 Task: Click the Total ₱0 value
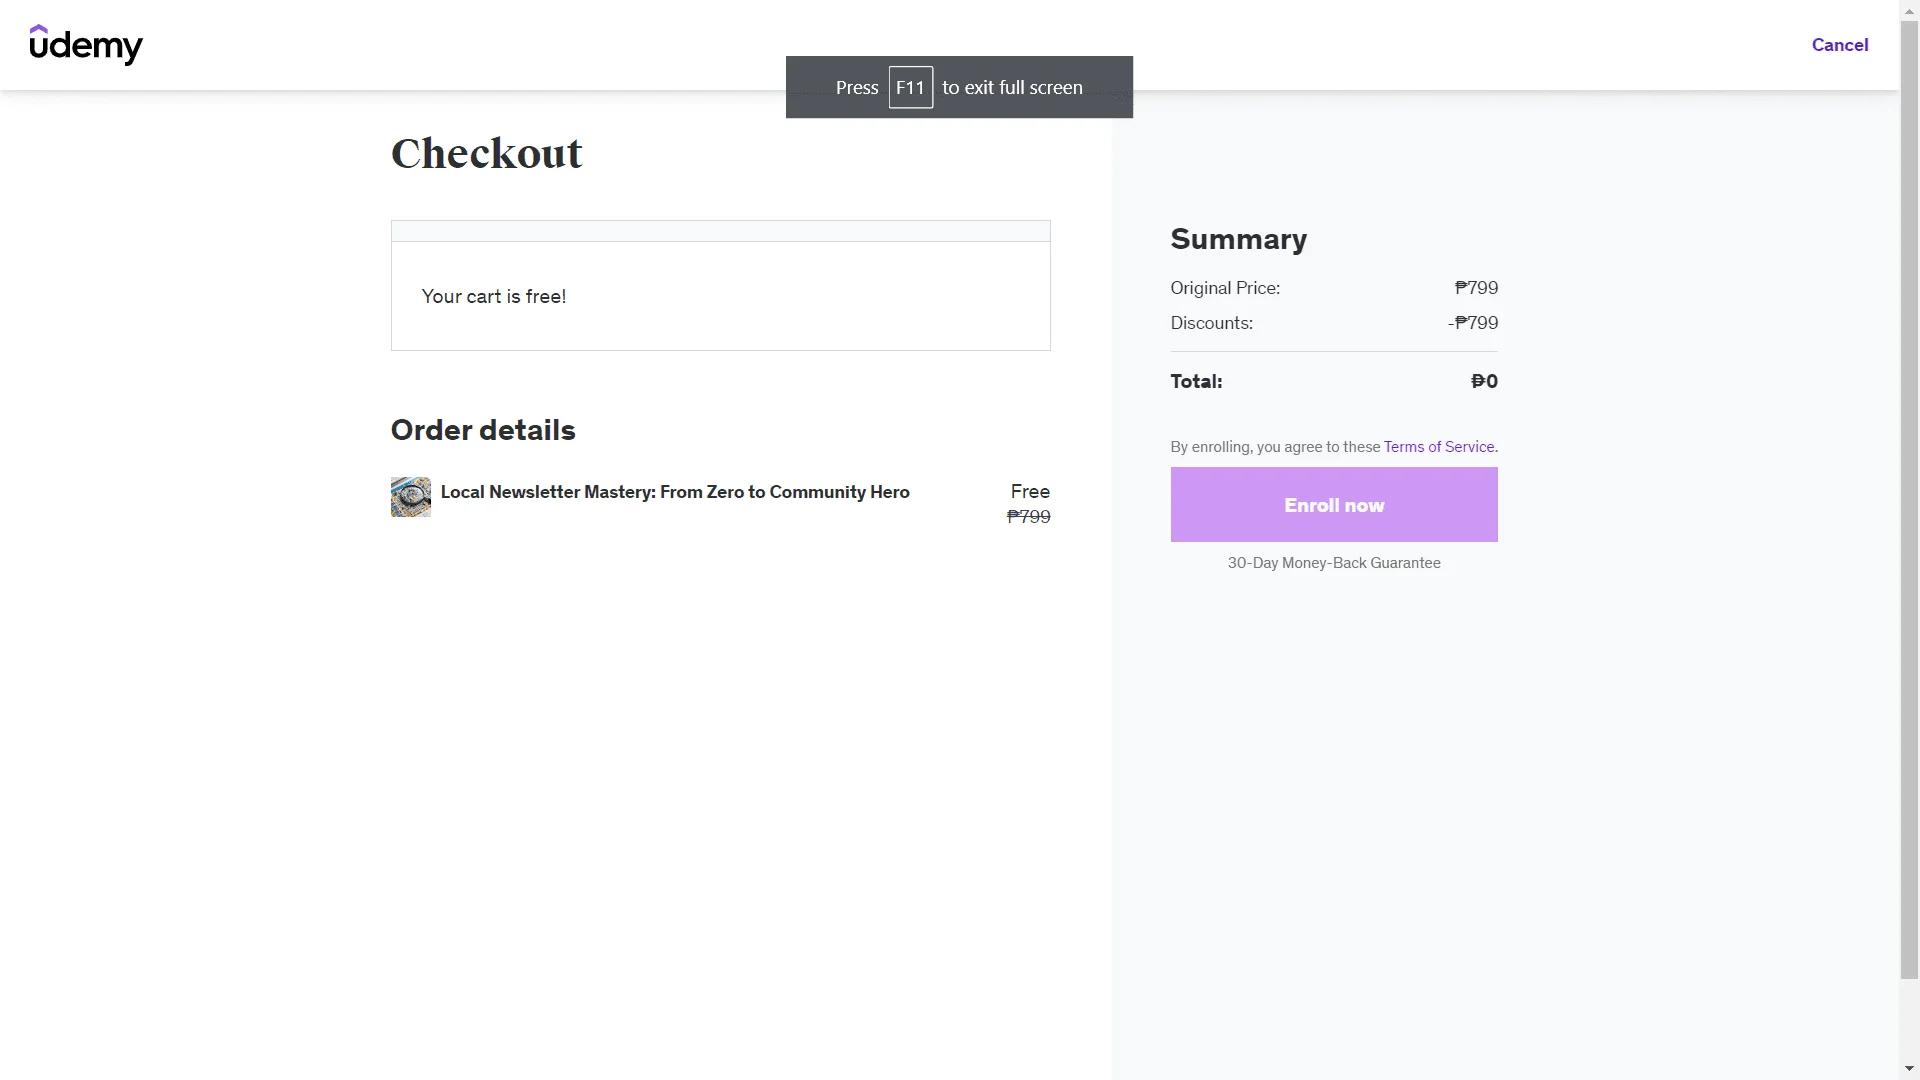pos(1484,381)
